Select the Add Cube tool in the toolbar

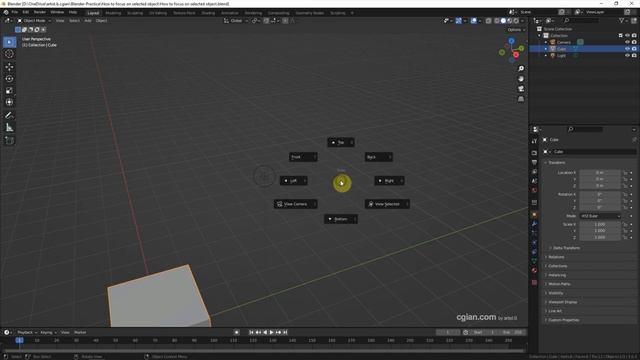pos(9,140)
